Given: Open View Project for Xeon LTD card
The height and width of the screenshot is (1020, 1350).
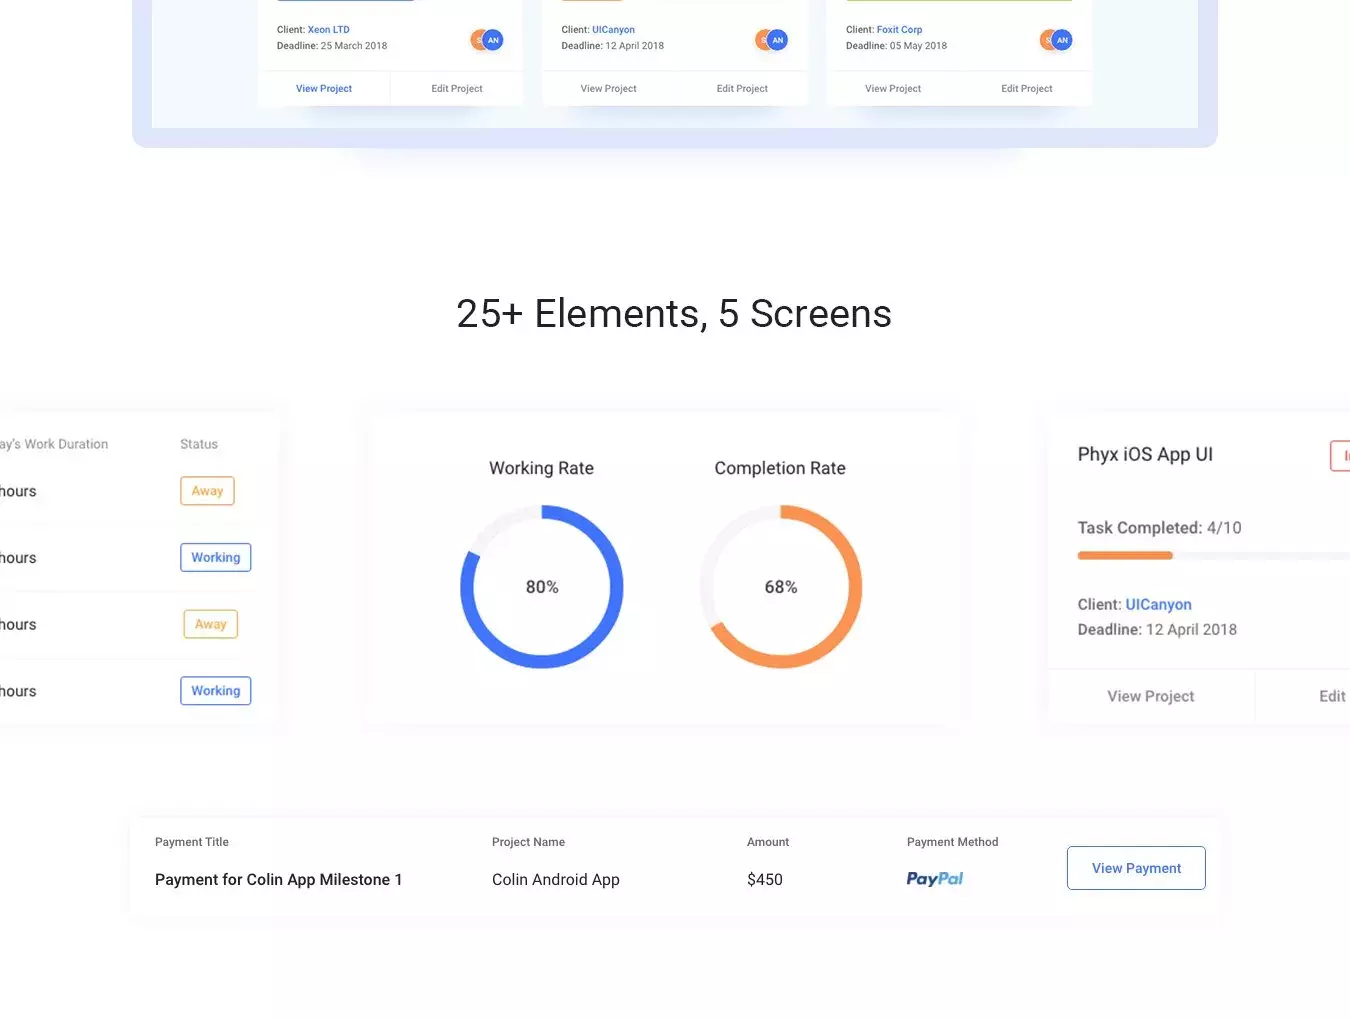Looking at the screenshot, I should (x=324, y=89).
